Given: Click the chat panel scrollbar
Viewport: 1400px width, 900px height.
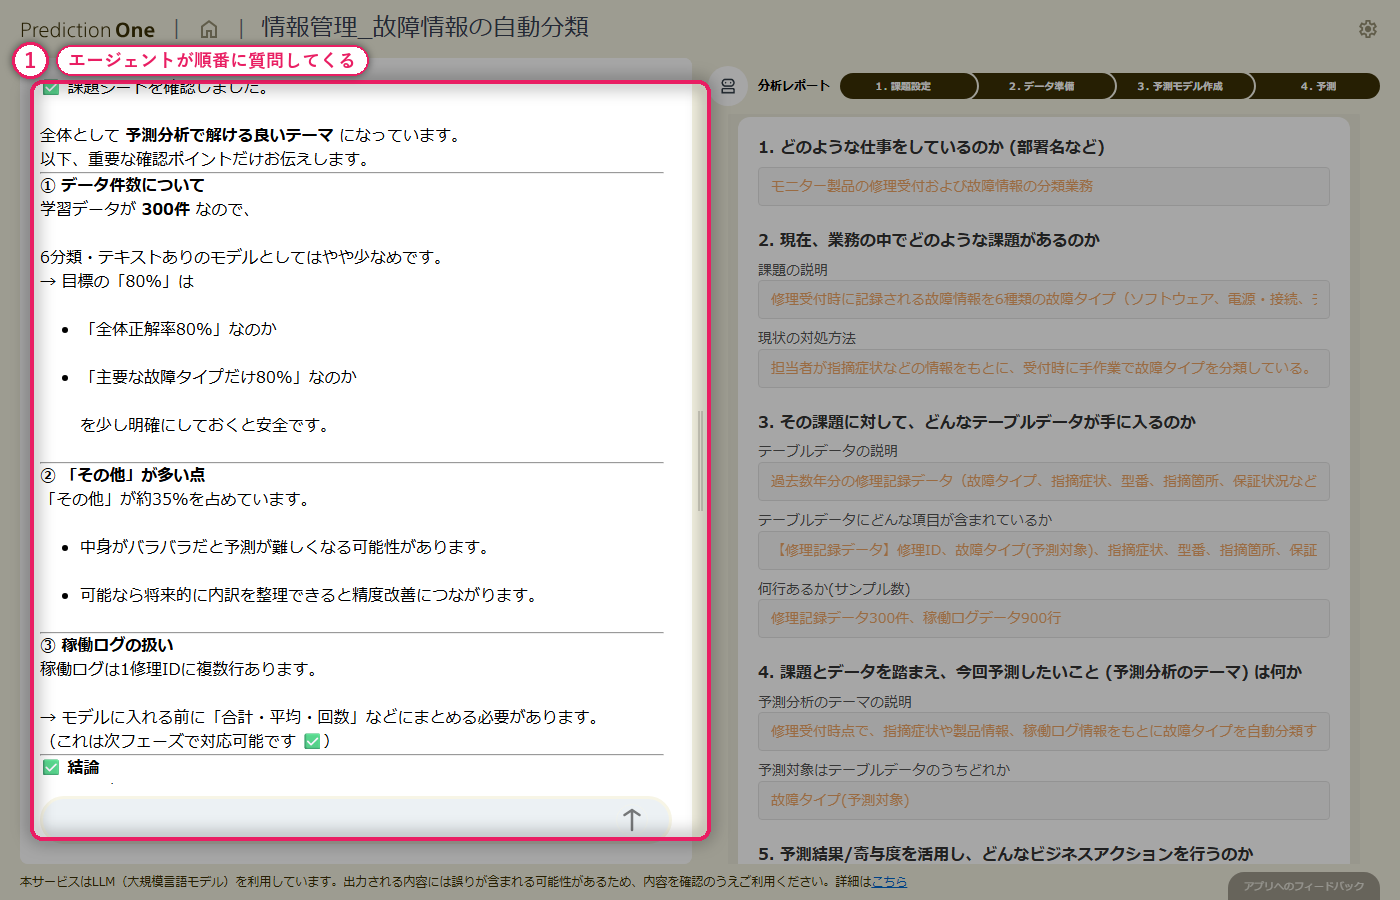Looking at the screenshot, I should click(x=700, y=460).
